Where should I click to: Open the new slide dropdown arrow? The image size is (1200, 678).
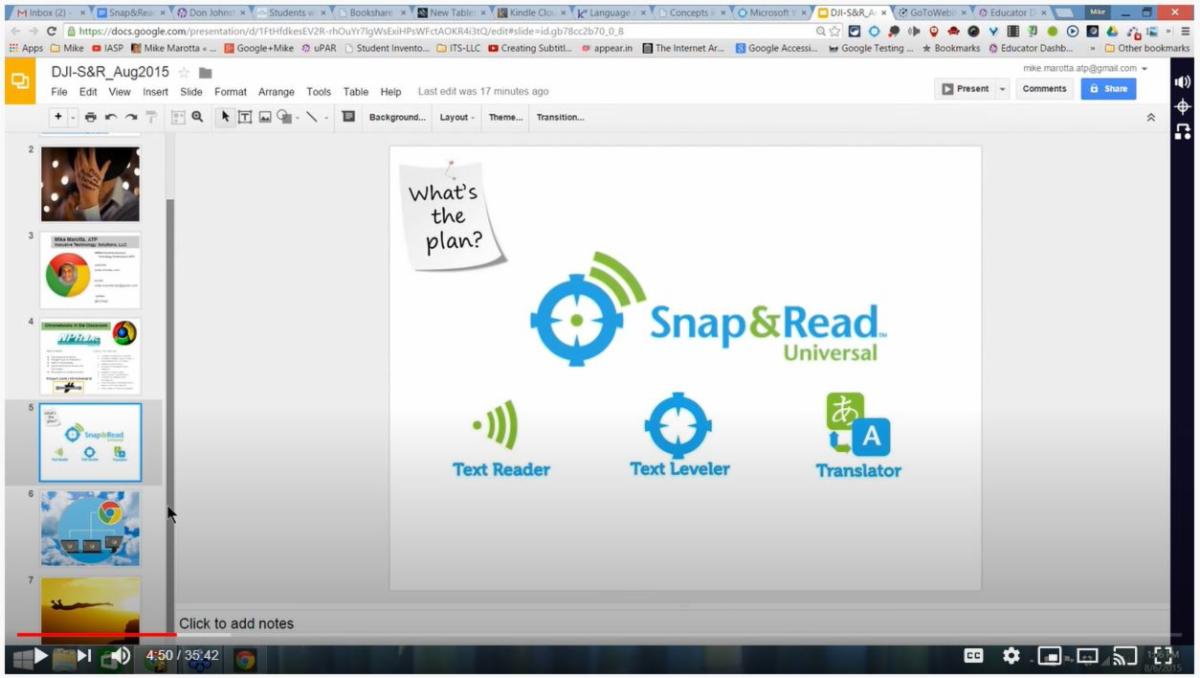(71, 117)
